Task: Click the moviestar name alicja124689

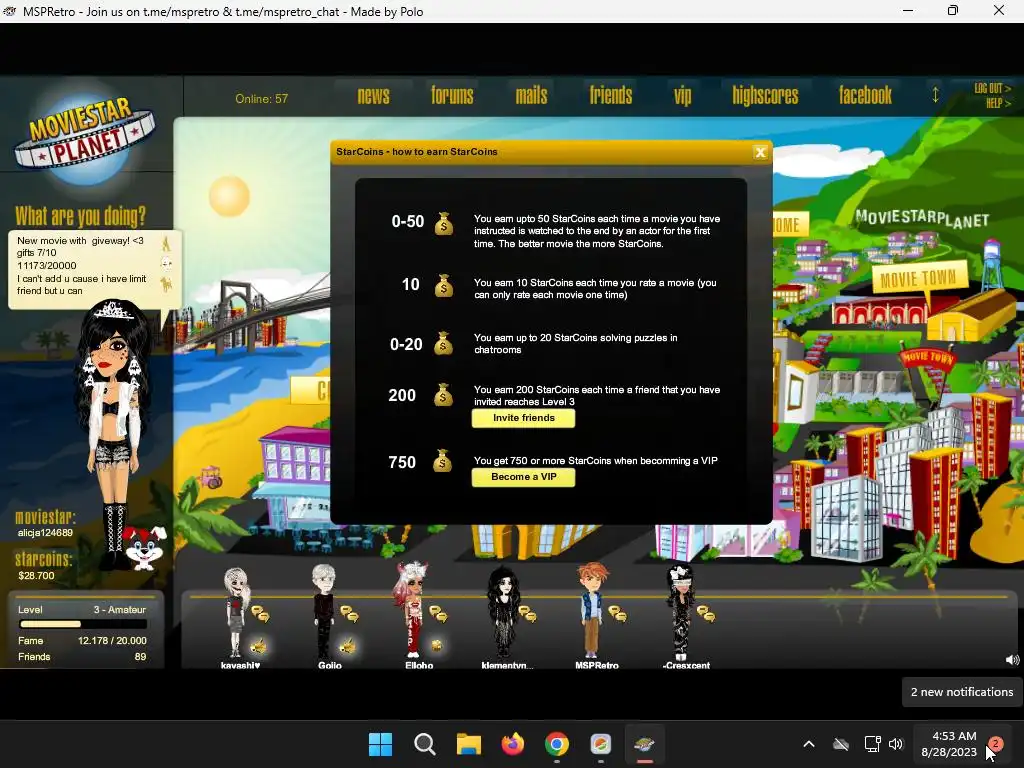Action: pos(45,533)
